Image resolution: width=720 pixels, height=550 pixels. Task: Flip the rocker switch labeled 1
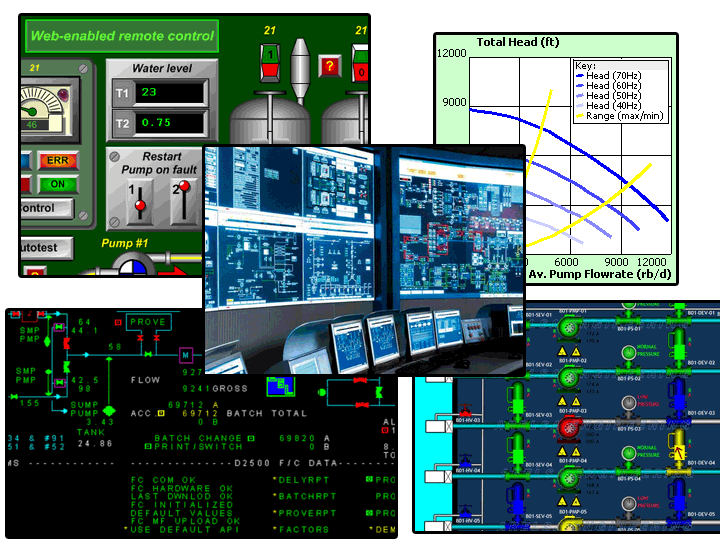pos(271,61)
